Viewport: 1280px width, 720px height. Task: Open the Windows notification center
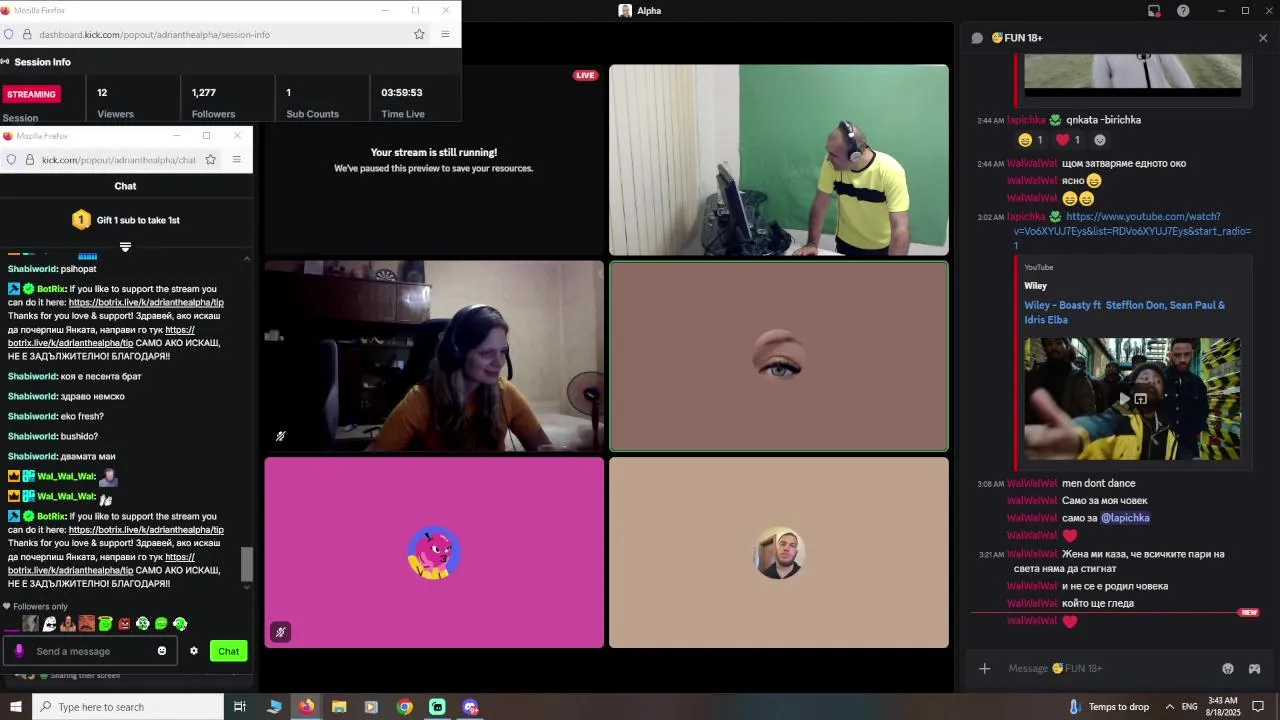(1259, 707)
